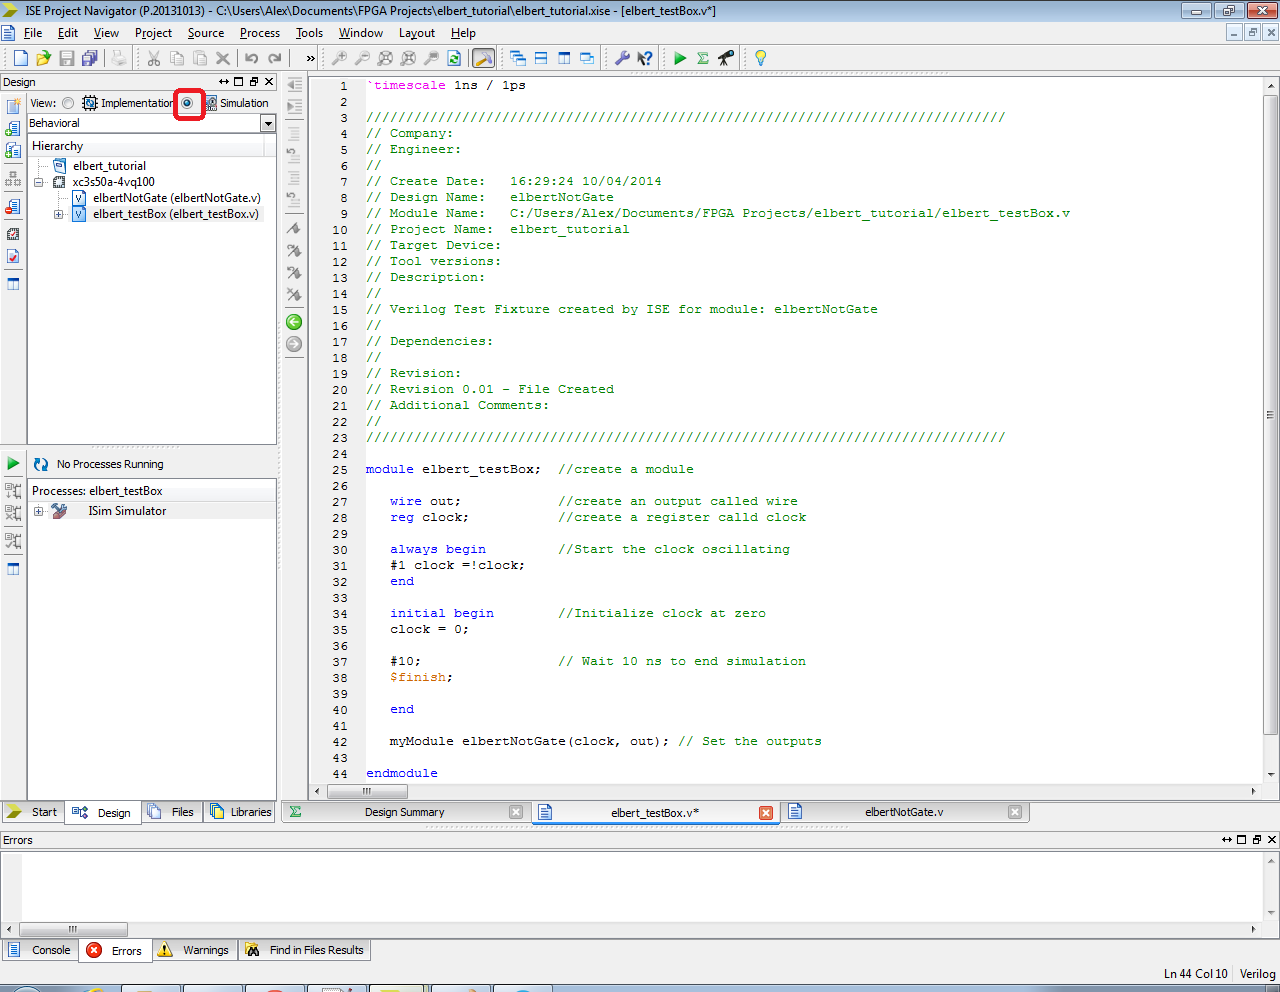Click the Save file floppy icon
This screenshot has height=992, width=1280.
click(66, 58)
